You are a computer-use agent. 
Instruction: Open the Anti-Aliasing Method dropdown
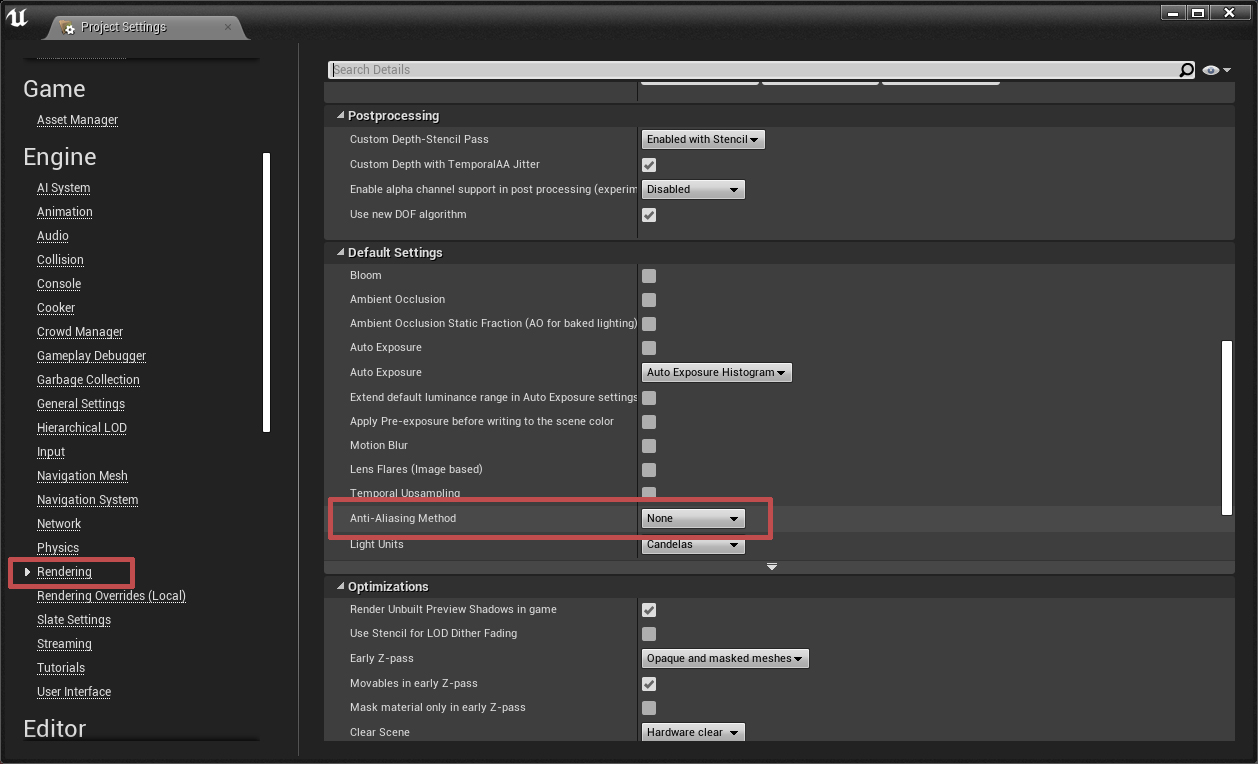click(693, 519)
